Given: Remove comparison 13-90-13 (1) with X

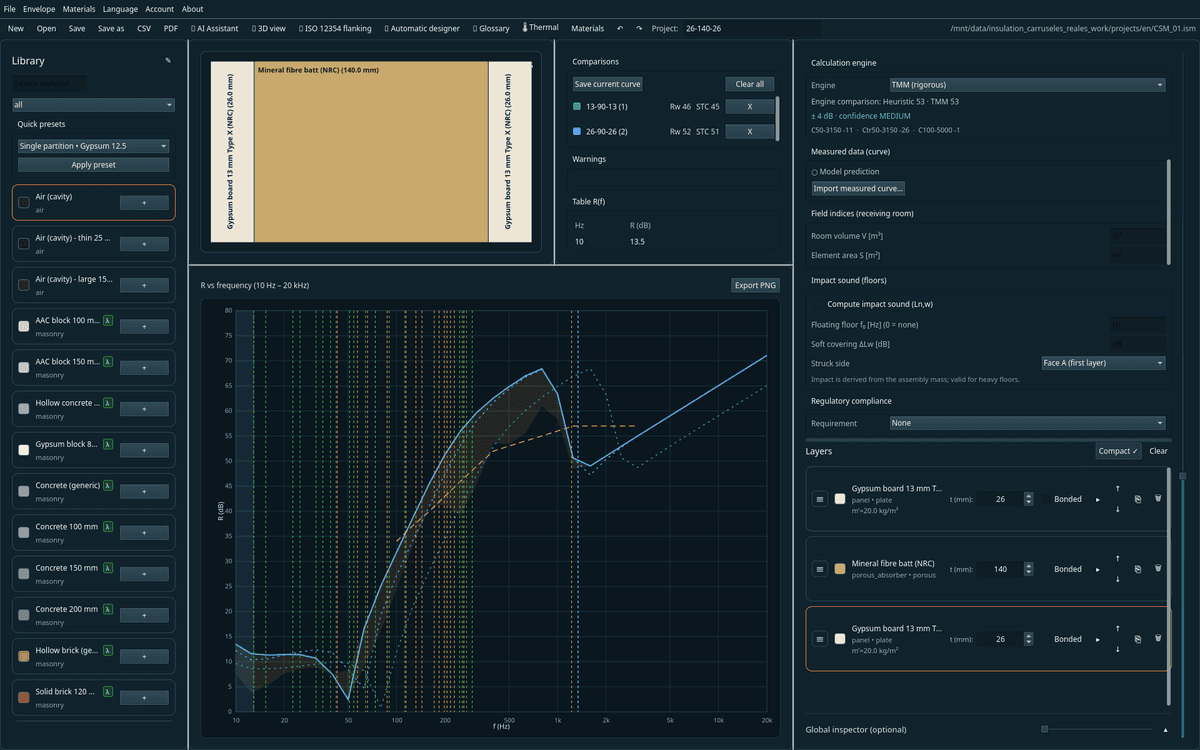Looking at the screenshot, I should point(749,106).
